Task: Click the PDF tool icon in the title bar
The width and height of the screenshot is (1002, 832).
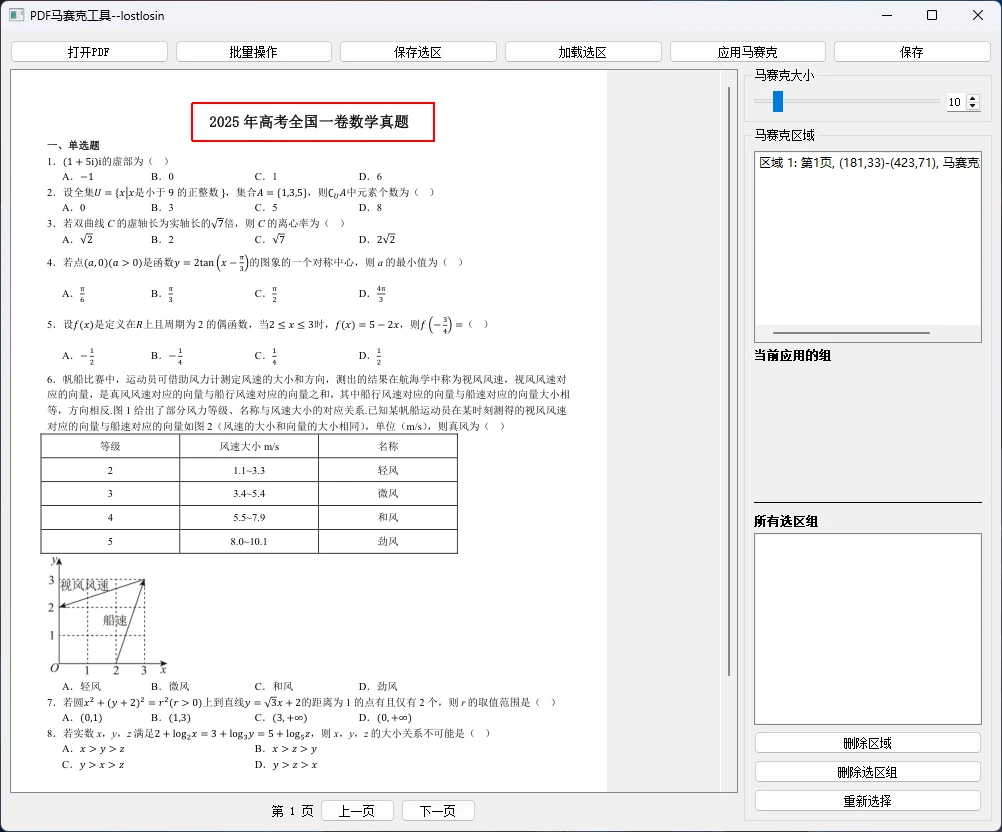Action: pos(15,15)
